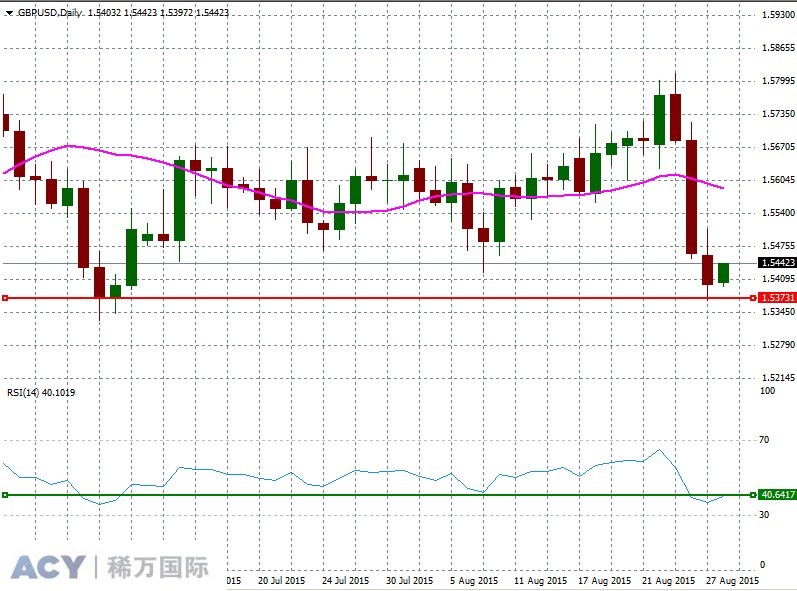Click the 1.53450 price axis label
This screenshot has height=591, width=797.
[x=778, y=312]
